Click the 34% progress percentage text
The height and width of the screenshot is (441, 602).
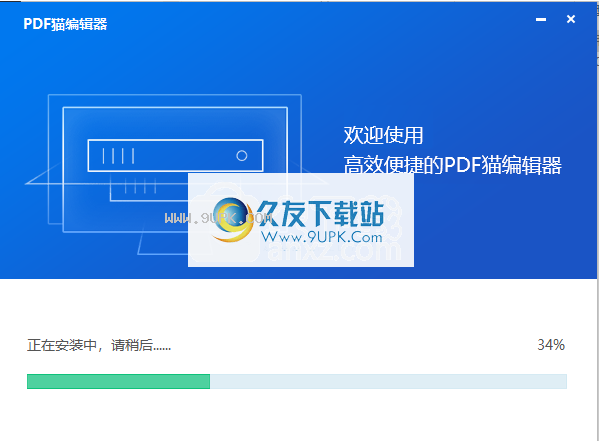[551, 345]
